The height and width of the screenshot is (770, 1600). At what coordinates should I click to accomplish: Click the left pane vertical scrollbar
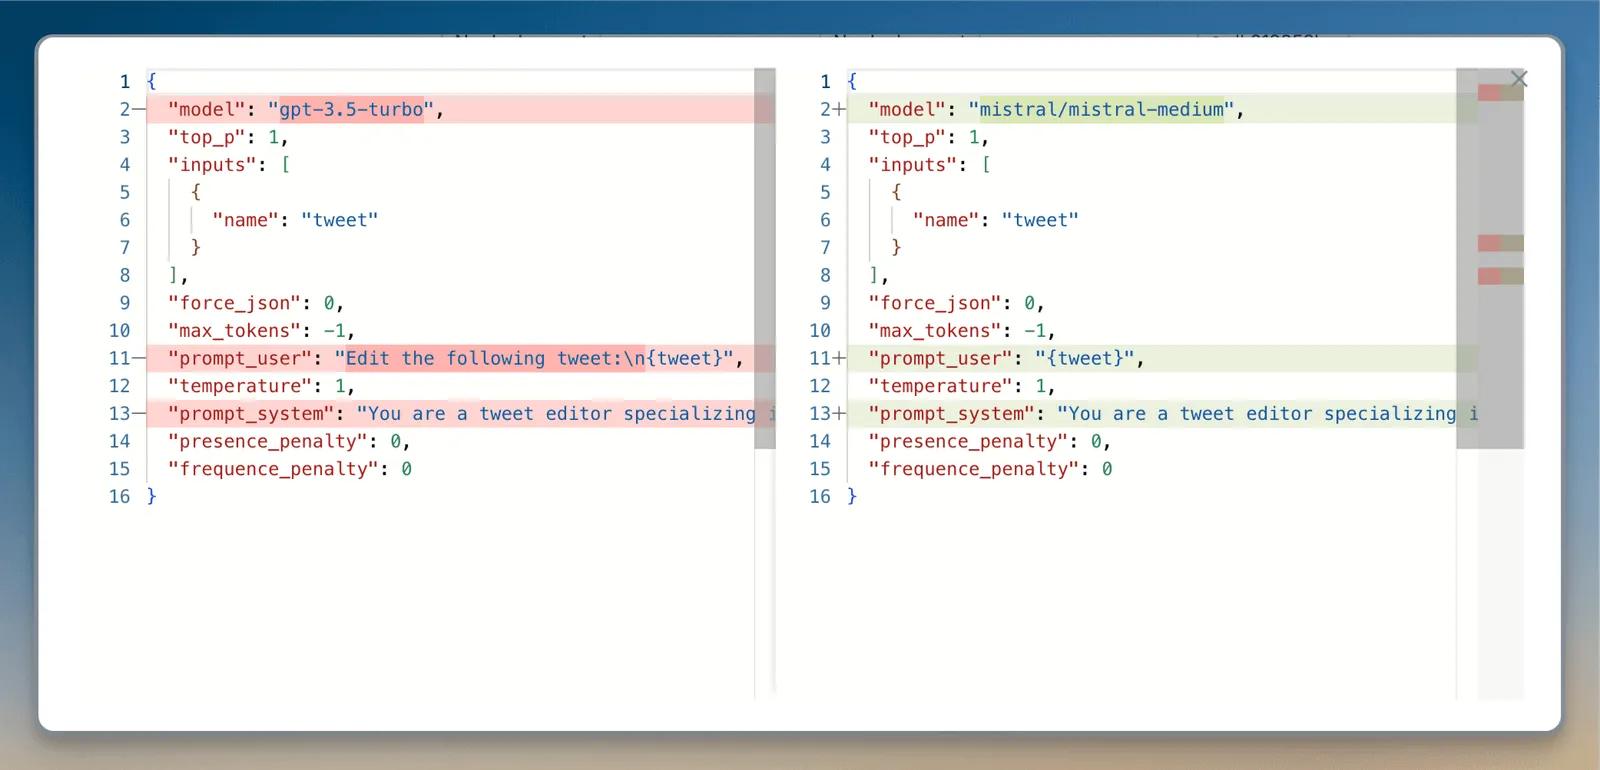[x=765, y=258]
